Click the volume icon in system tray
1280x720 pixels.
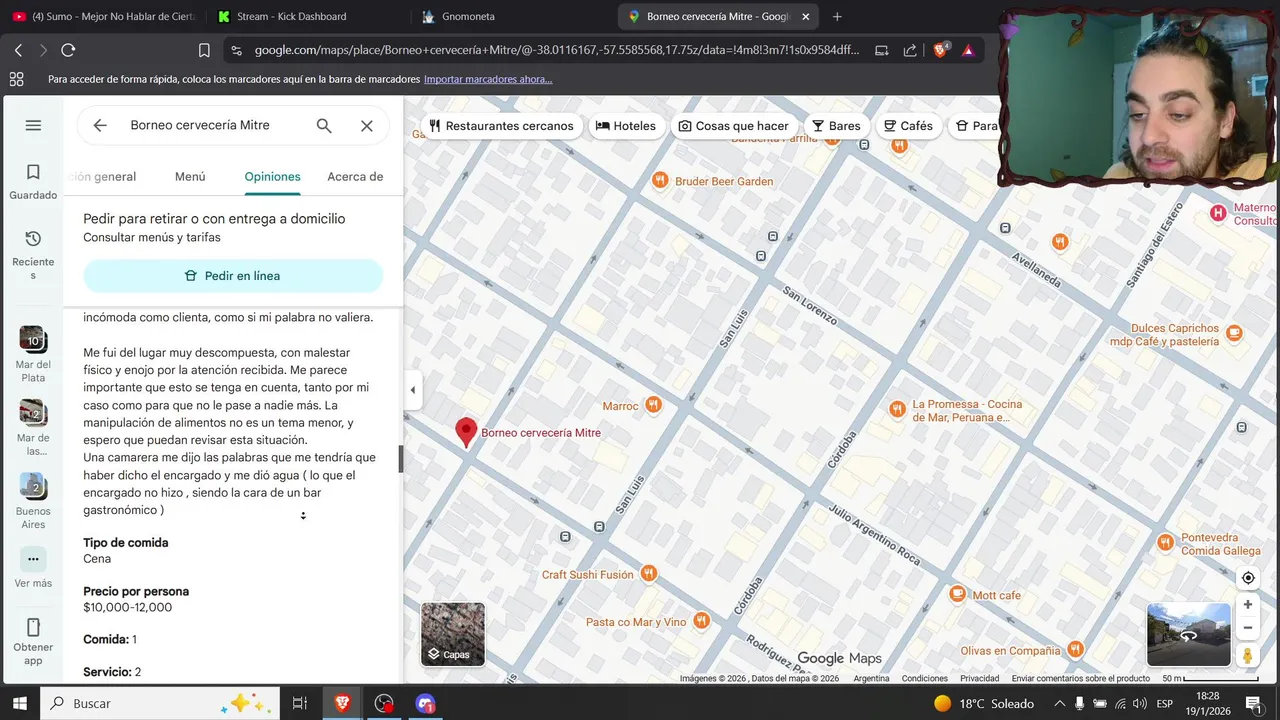point(1139,704)
